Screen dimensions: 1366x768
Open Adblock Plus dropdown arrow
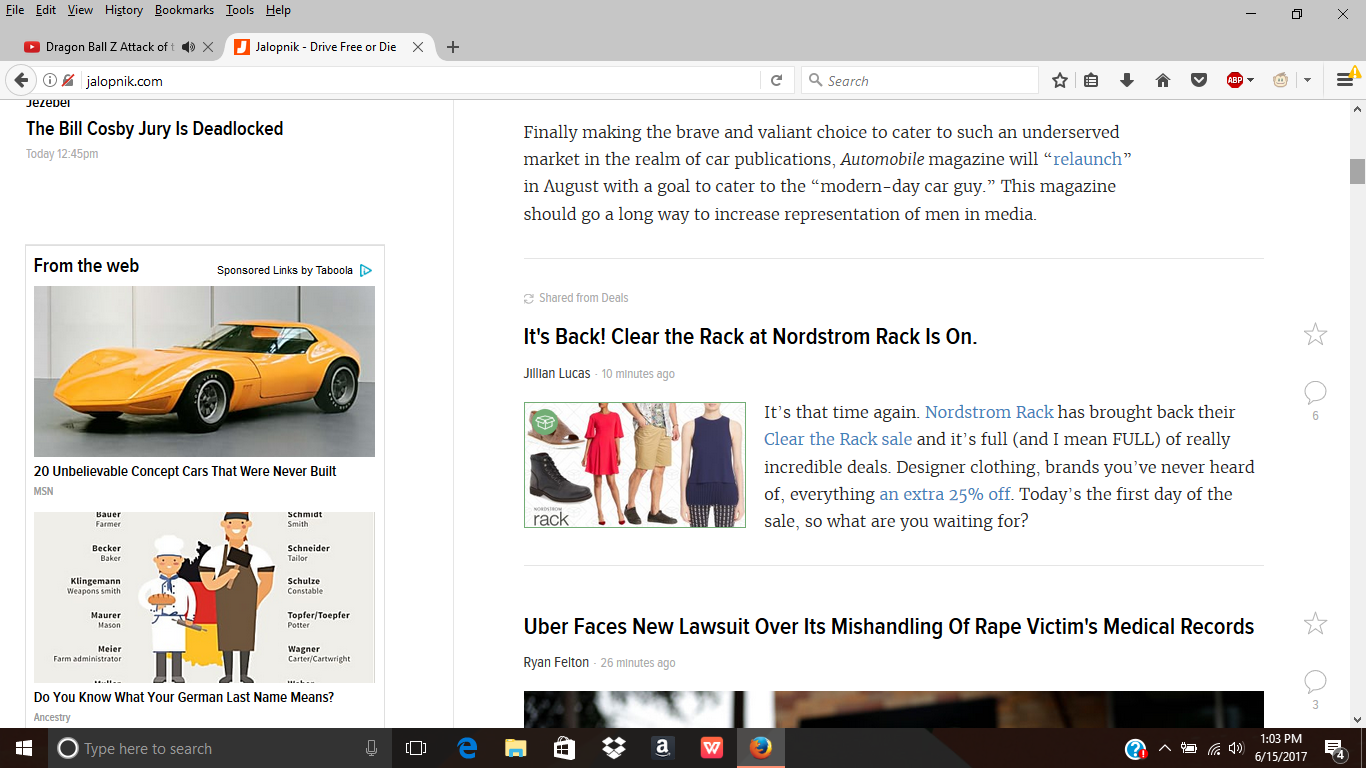[1250, 81]
